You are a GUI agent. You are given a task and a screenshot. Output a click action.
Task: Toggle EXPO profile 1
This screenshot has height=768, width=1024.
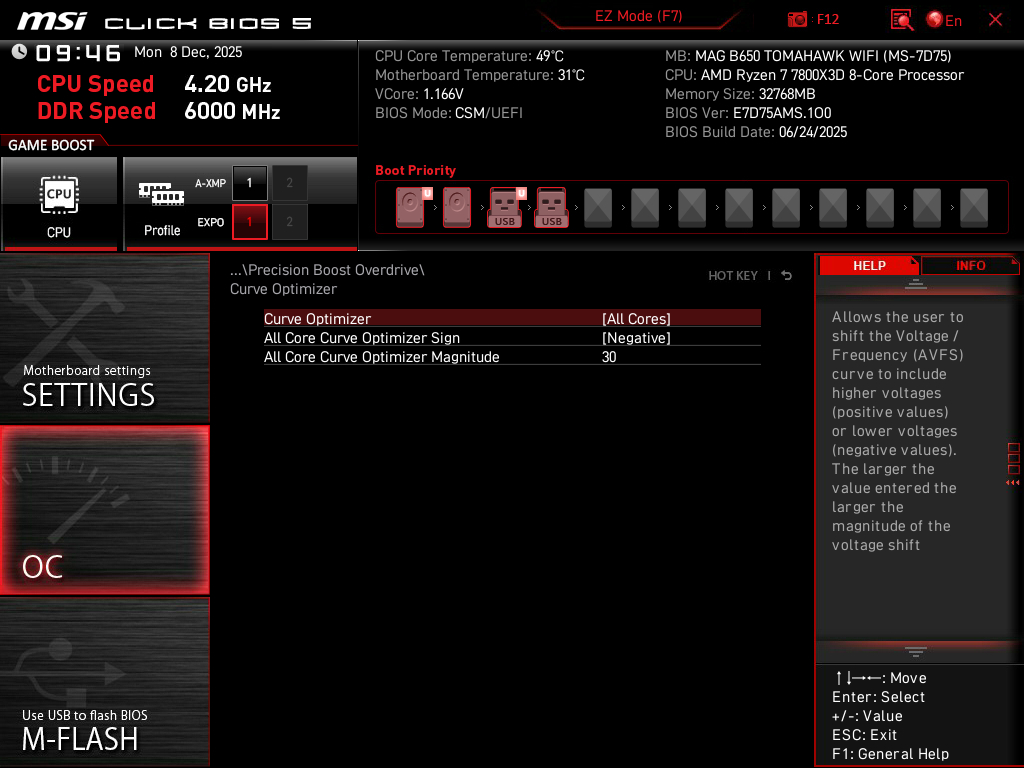249,222
